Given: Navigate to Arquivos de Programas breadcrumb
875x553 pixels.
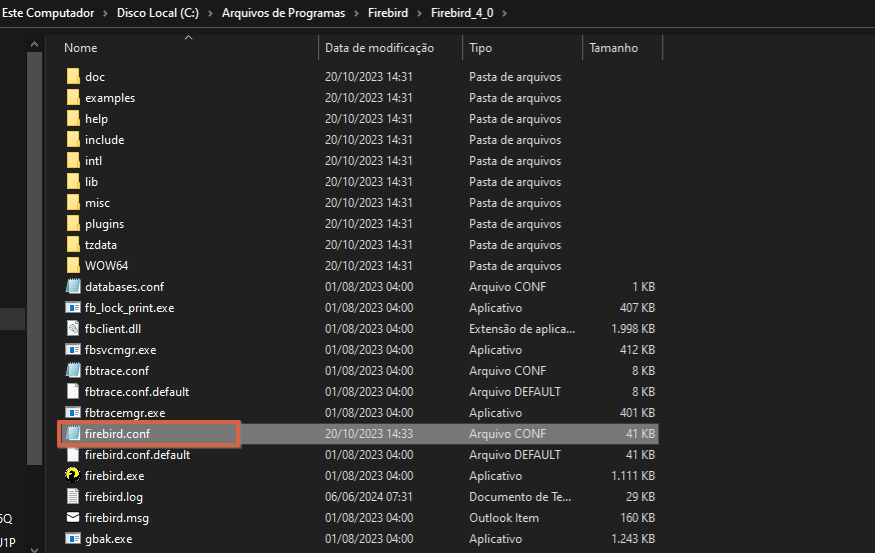Looking at the screenshot, I should tap(283, 13).
